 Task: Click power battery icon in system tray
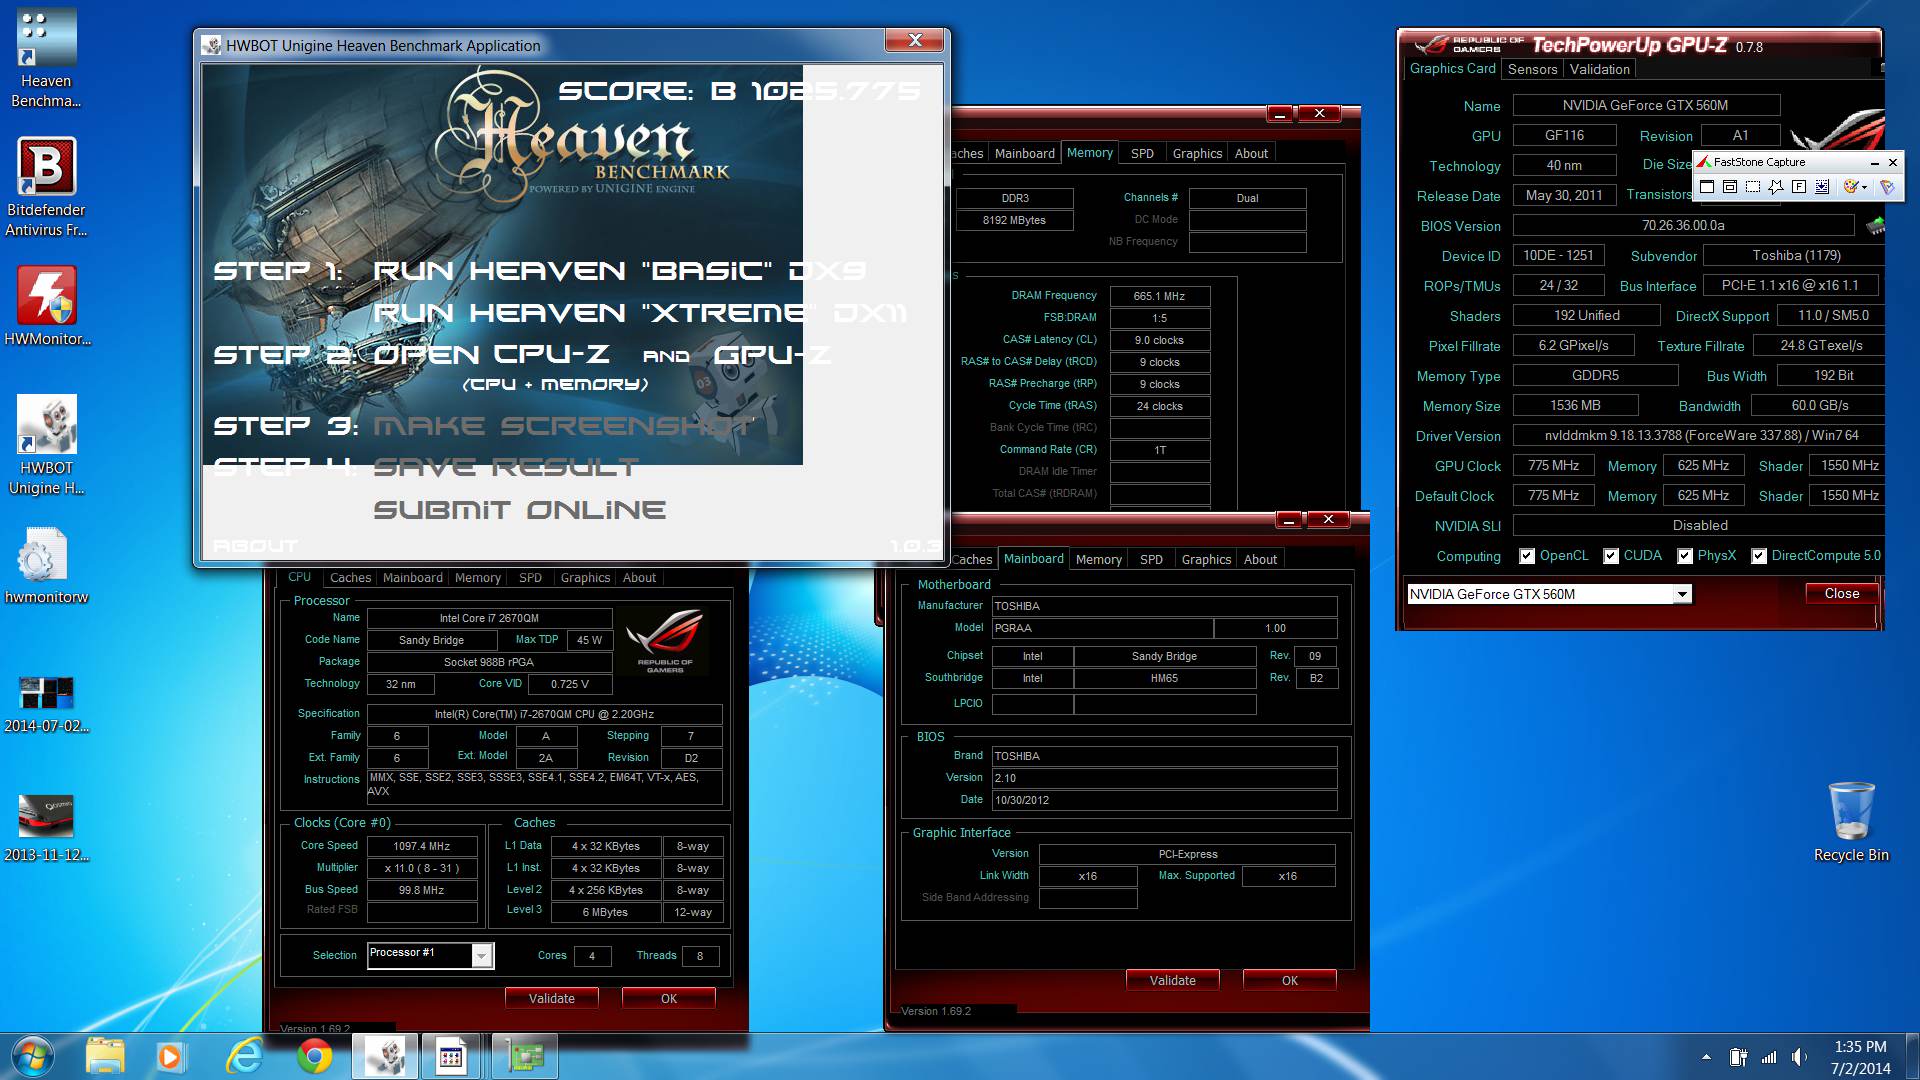coord(1739,1057)
